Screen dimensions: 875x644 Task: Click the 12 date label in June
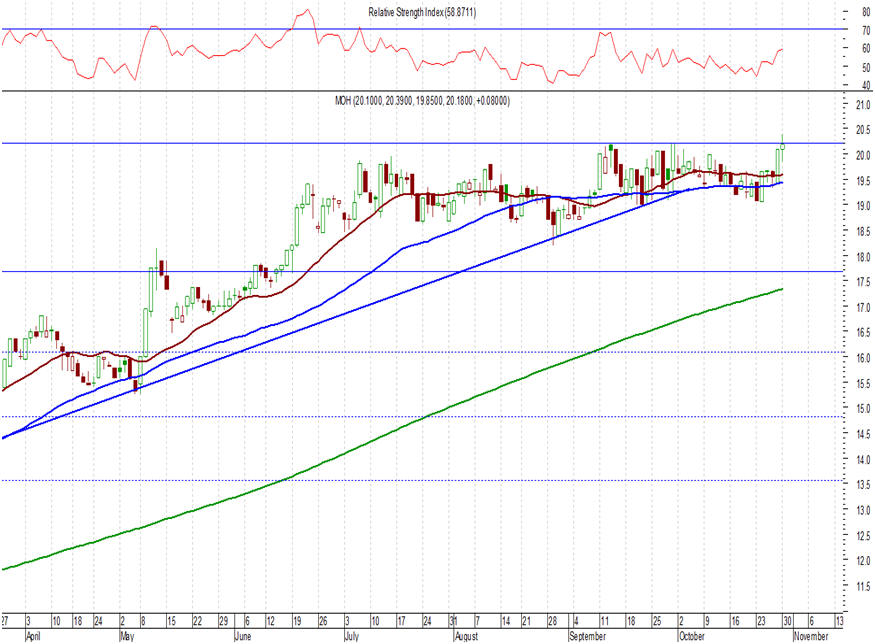pos(271,621)
